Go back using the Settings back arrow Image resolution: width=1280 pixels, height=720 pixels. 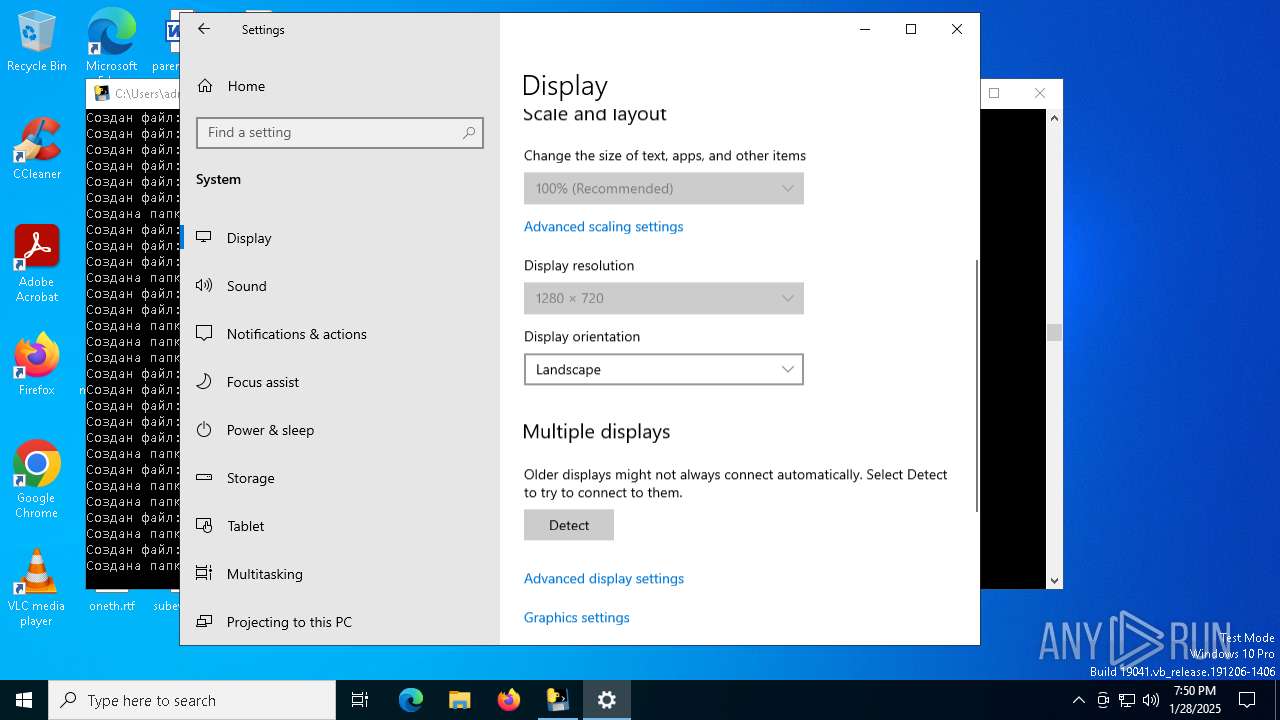[204, 29]
